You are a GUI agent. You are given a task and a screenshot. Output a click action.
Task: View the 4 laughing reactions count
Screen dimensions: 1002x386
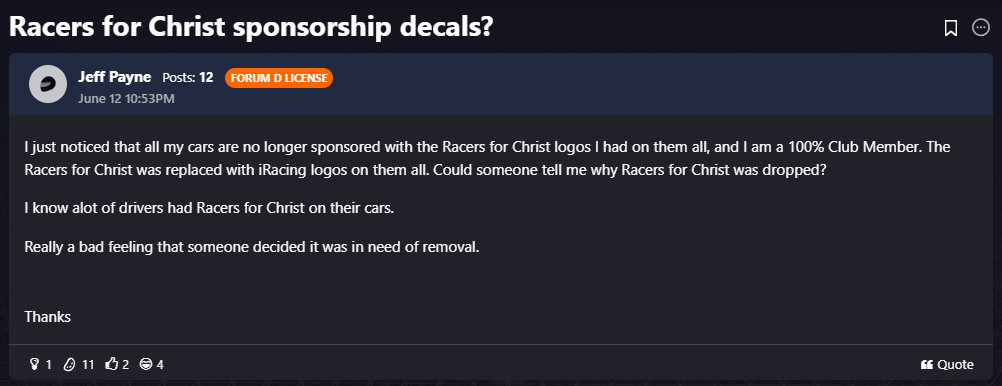pos(160,365)
